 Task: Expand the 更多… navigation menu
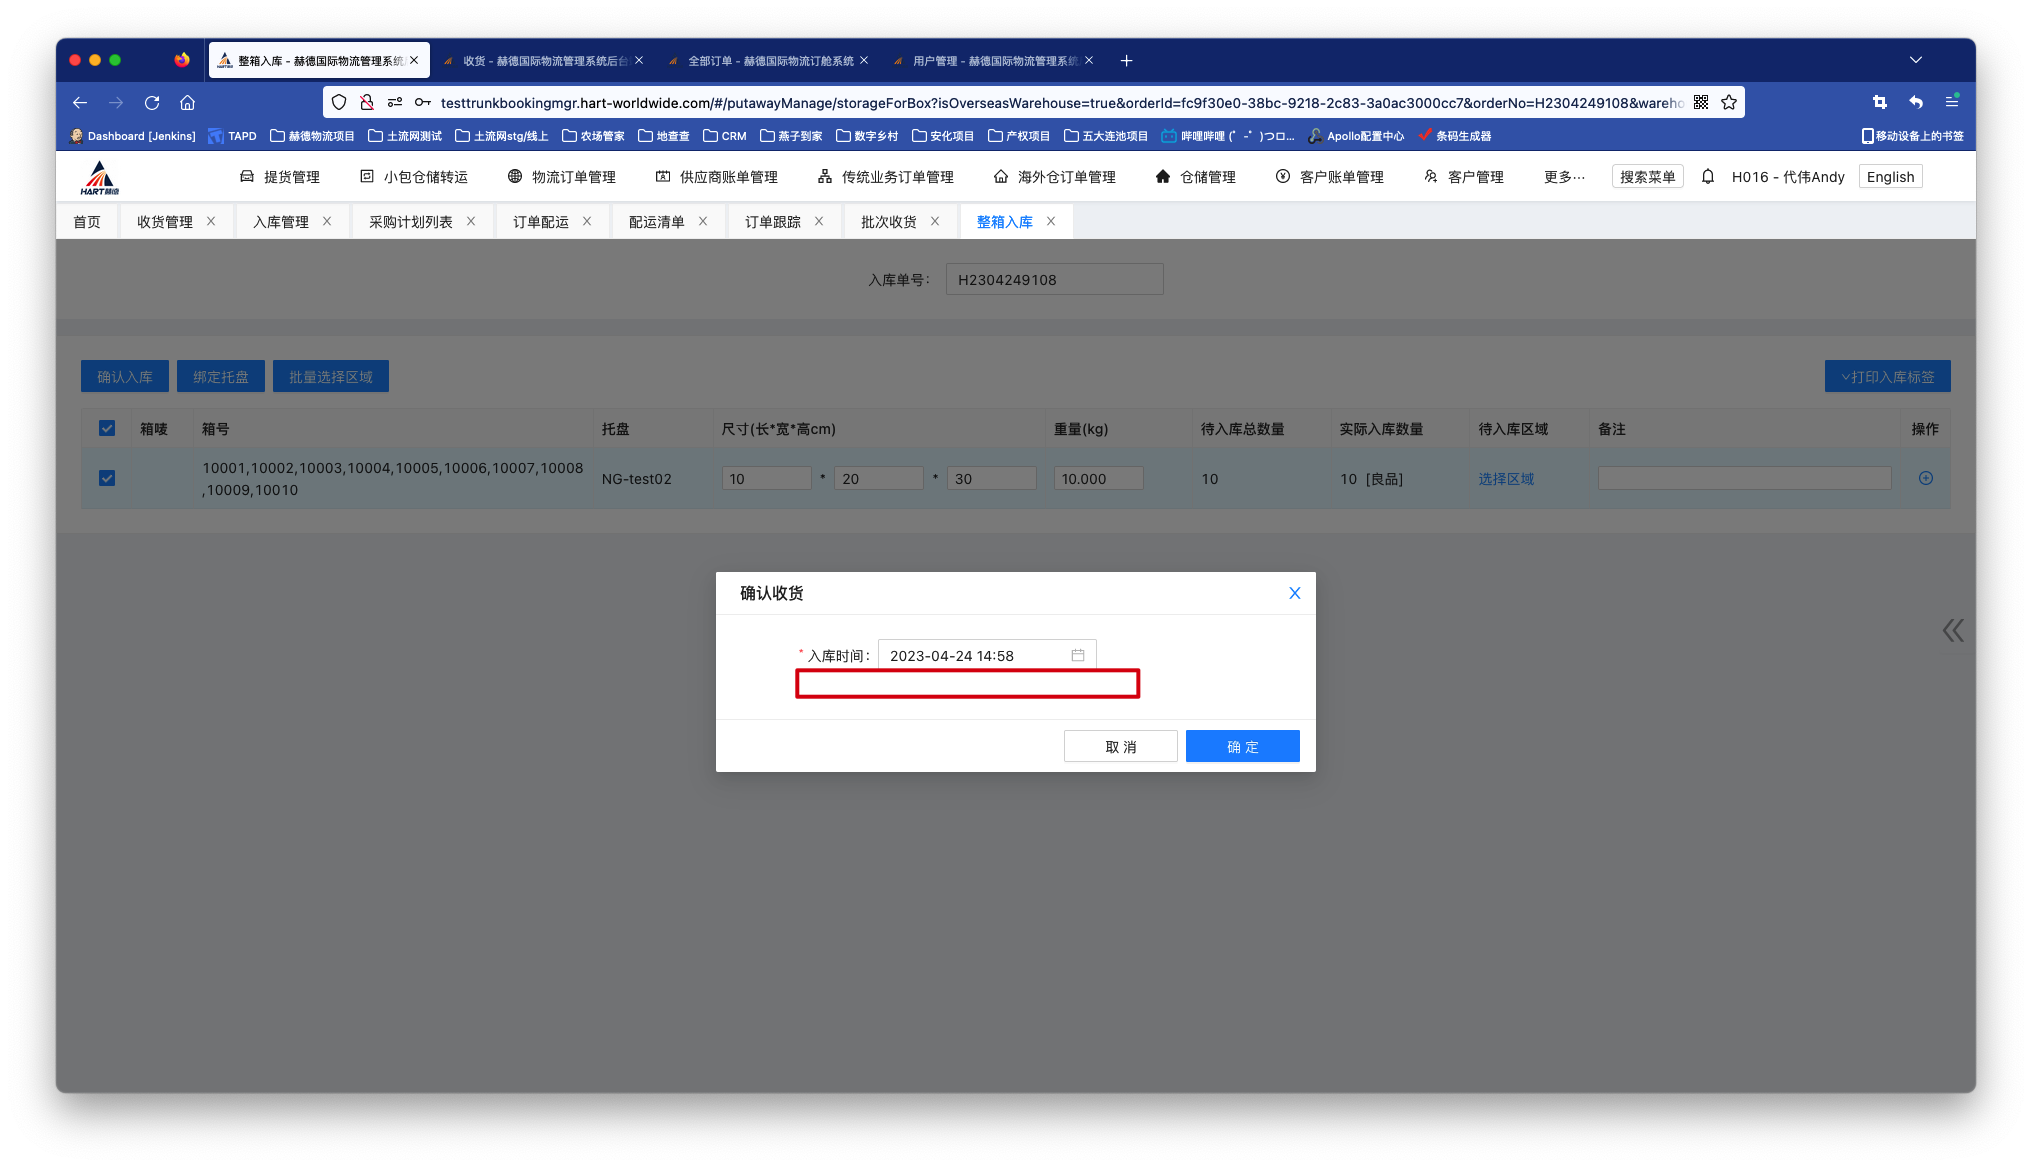point(1563,176)
